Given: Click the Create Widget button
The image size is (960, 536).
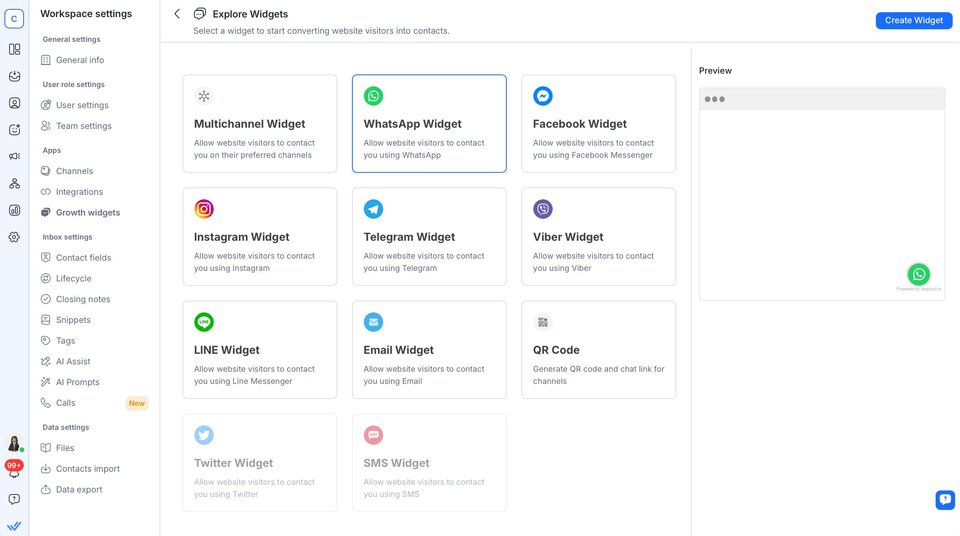Looking at the screenshot, I should click(913, 20).
